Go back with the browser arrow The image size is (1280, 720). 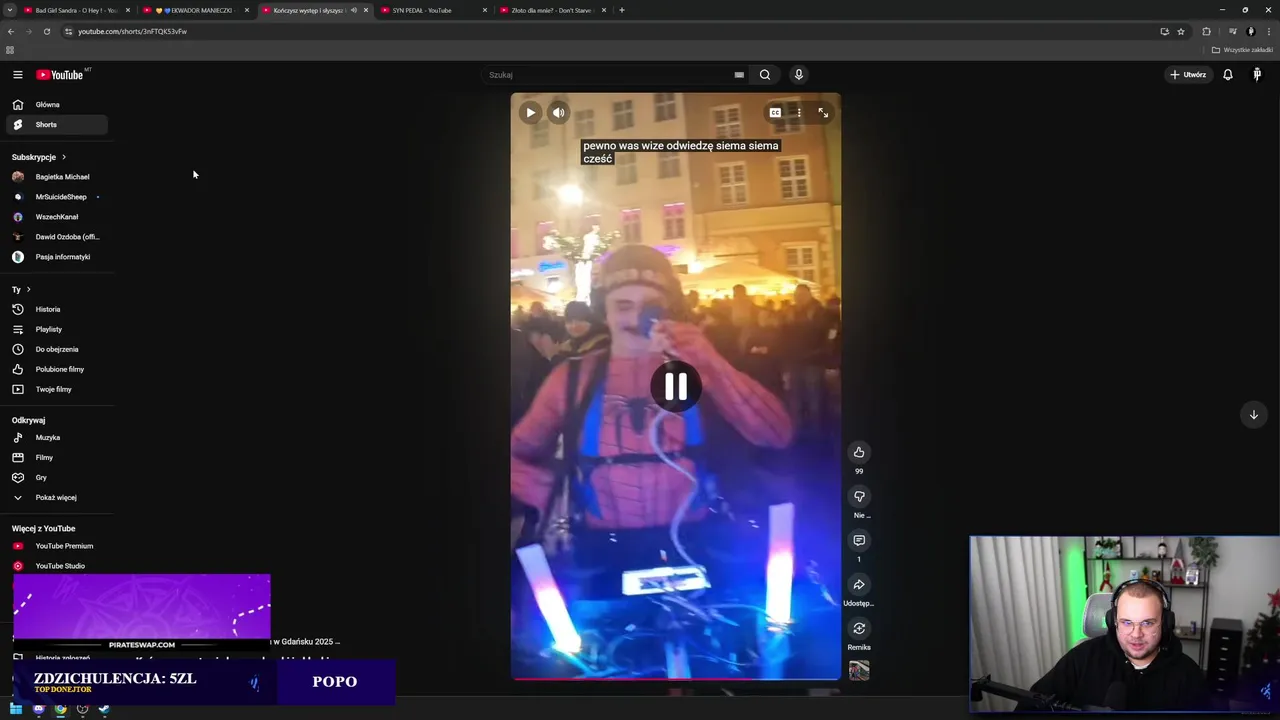(11, 31)
